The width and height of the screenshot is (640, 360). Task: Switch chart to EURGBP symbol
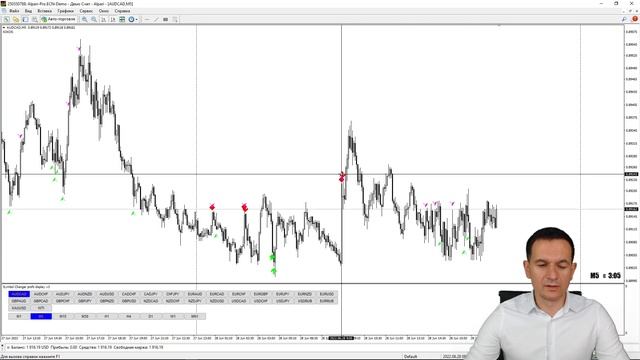click(261, 294)
